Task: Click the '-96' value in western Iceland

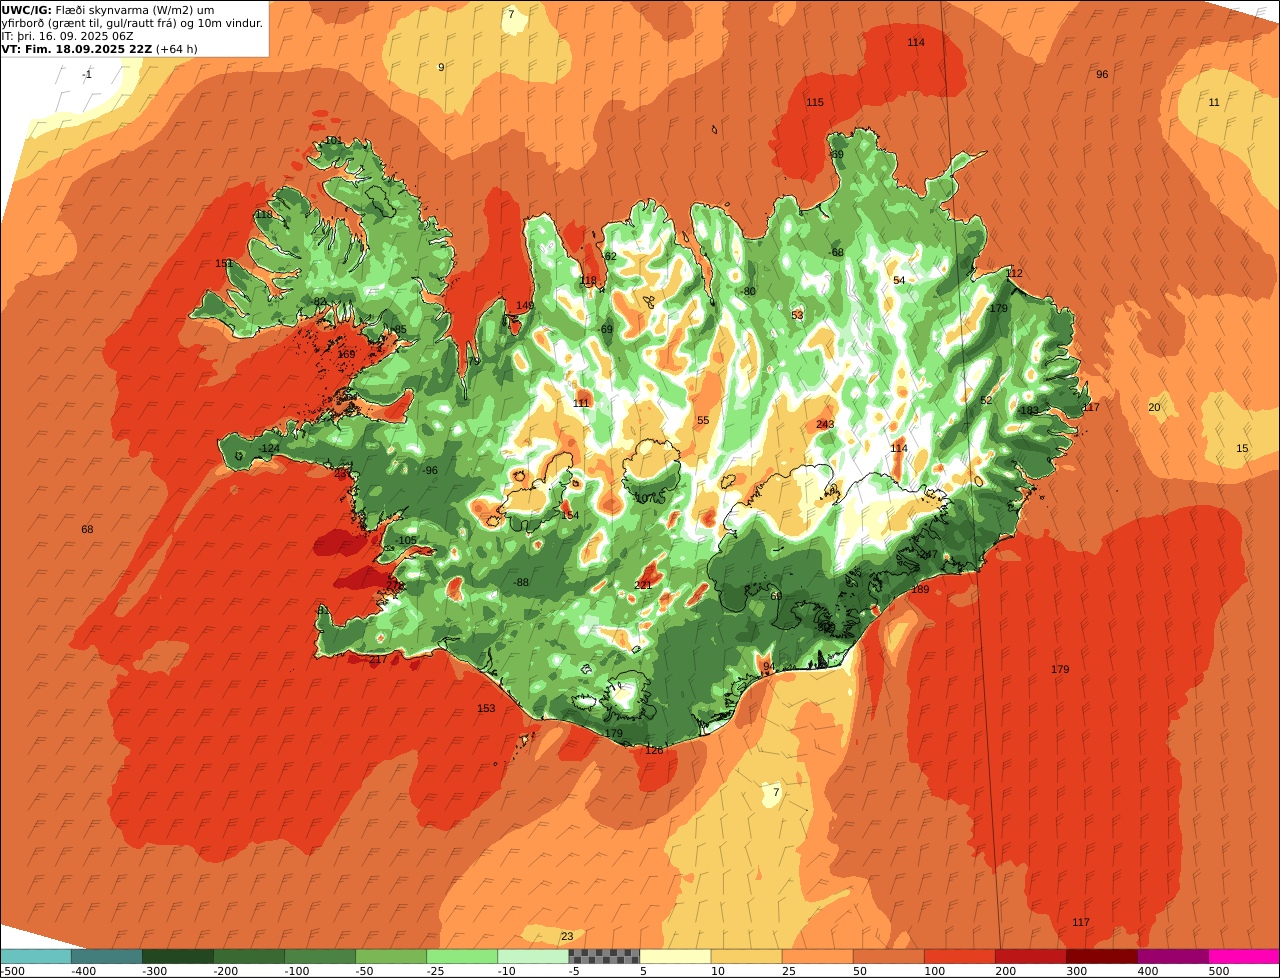Action: tap(429, 471)
